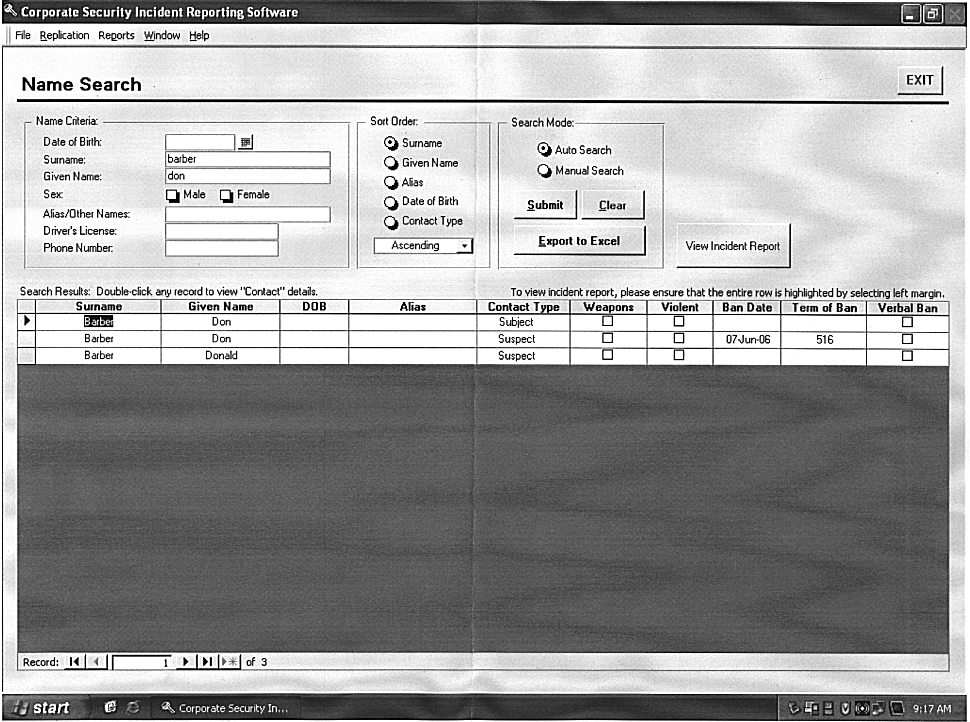Click the Corporate Security taskbar button
The width and height of the screenshot is (970, 722).
225,708
